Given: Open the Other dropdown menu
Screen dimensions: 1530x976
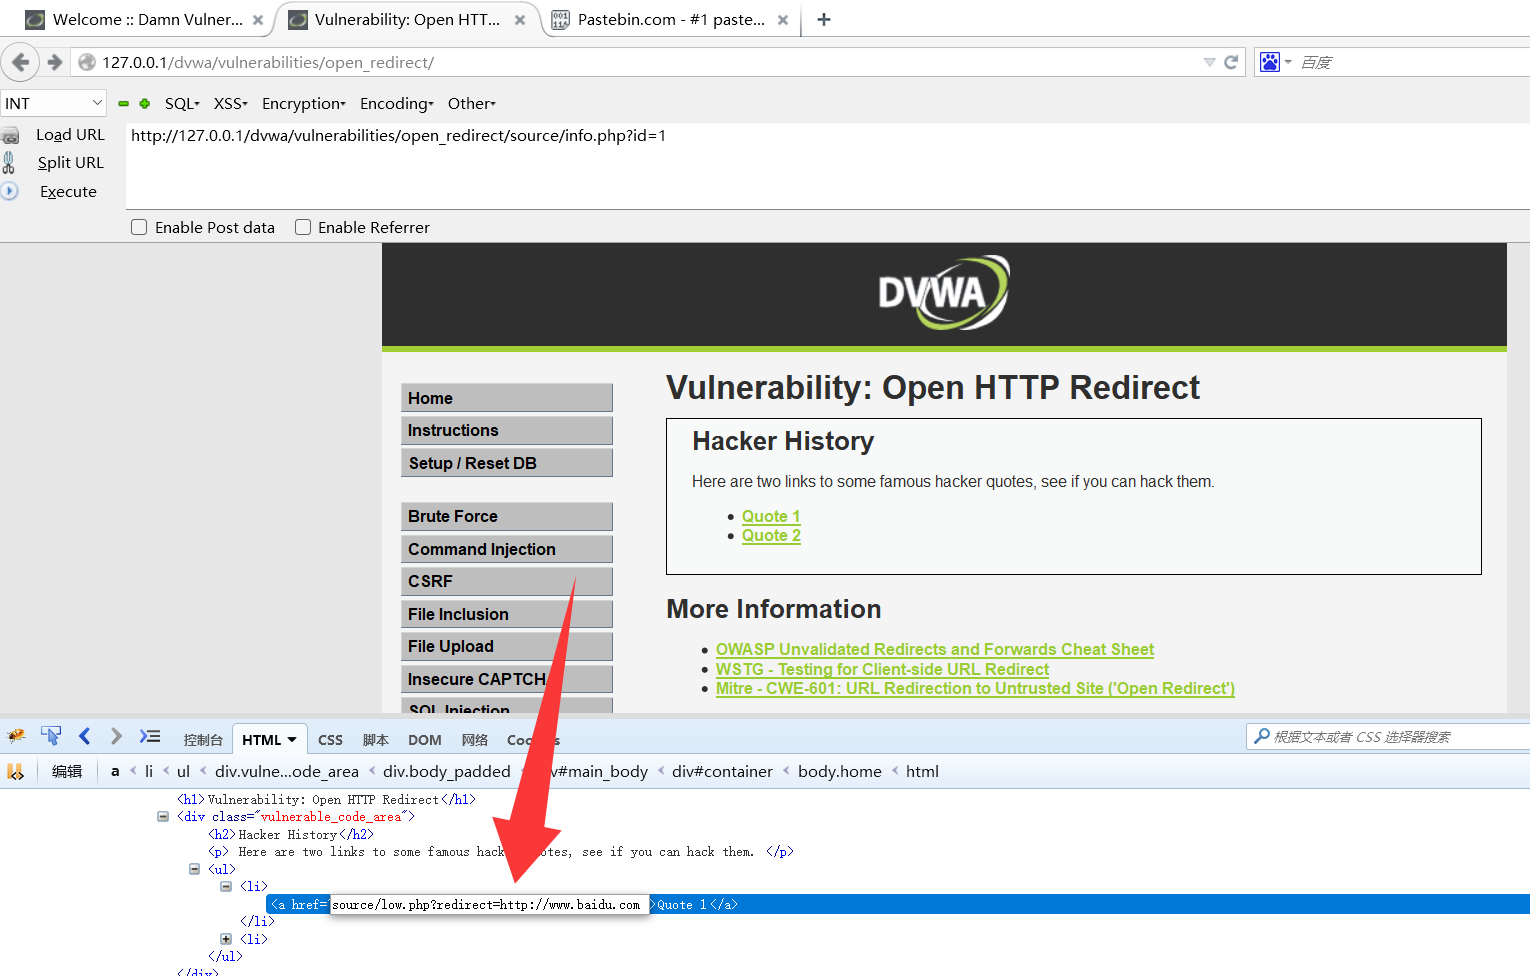Looking at the screenshot, I should pos(472,104).
